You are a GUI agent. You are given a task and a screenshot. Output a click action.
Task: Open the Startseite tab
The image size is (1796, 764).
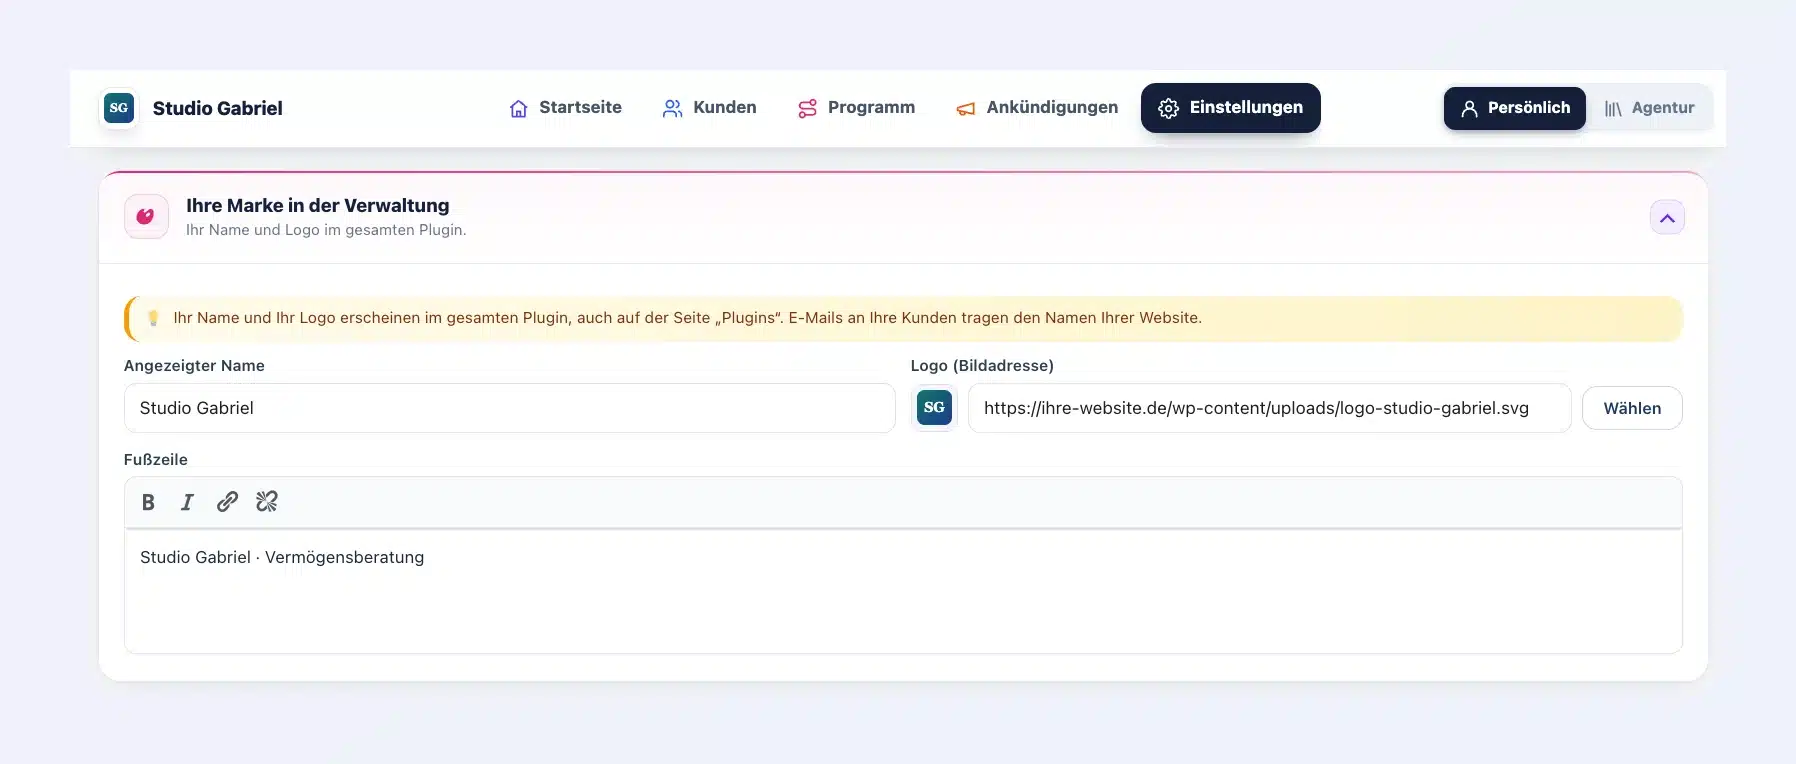(x=565, y=108)
